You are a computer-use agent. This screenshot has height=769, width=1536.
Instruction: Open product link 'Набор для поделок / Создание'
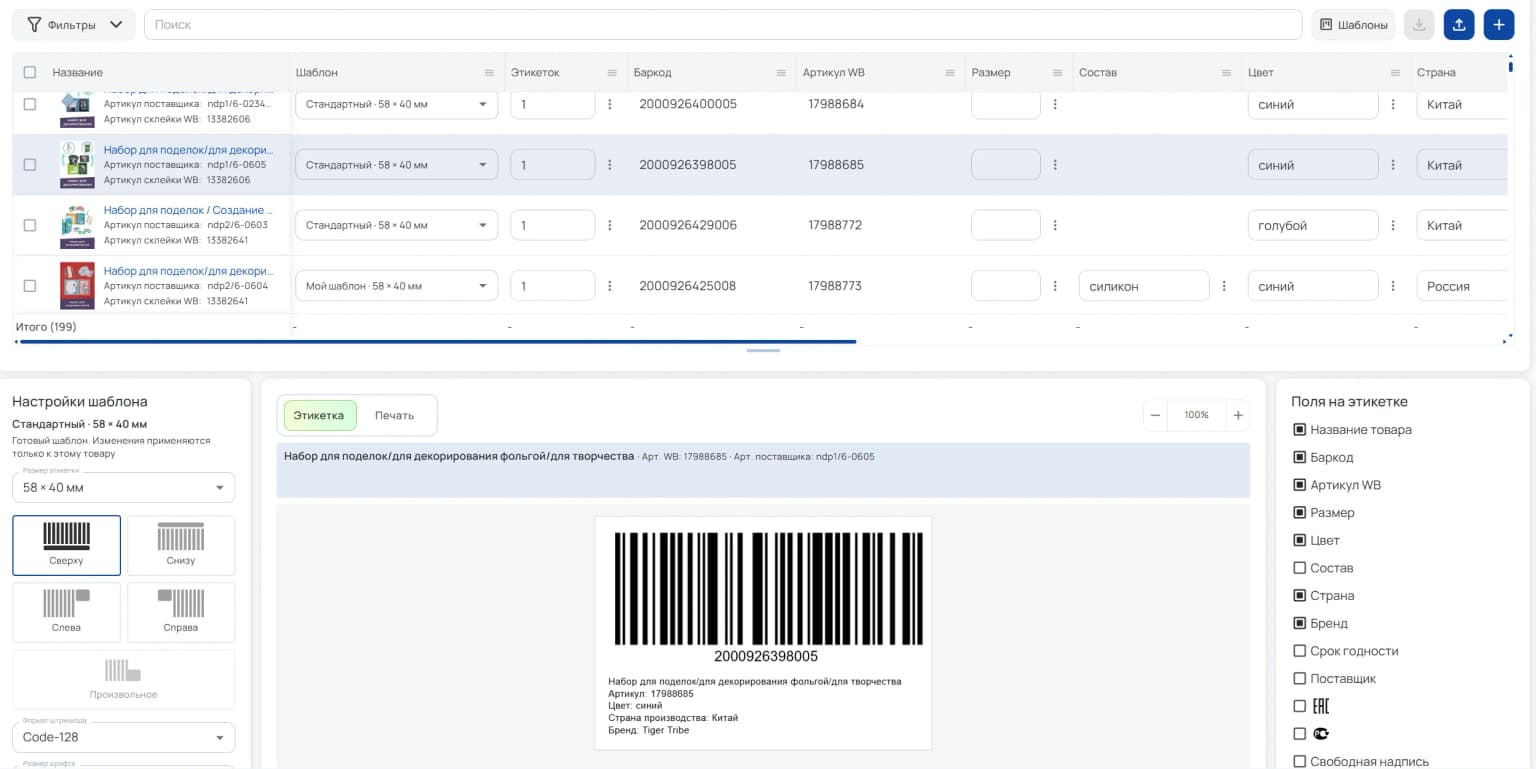tap(188, 210)
